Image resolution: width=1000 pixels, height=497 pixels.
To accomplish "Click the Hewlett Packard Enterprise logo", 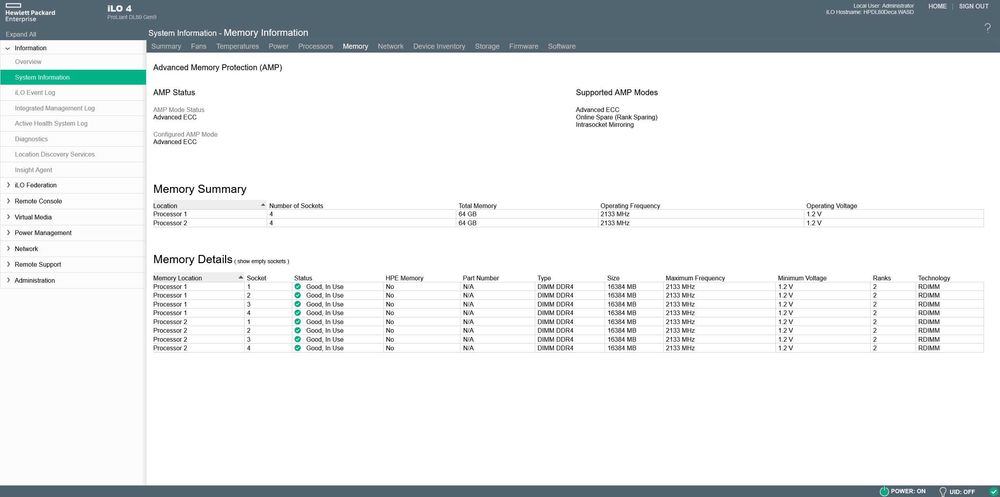I will (x=30, y=12).
